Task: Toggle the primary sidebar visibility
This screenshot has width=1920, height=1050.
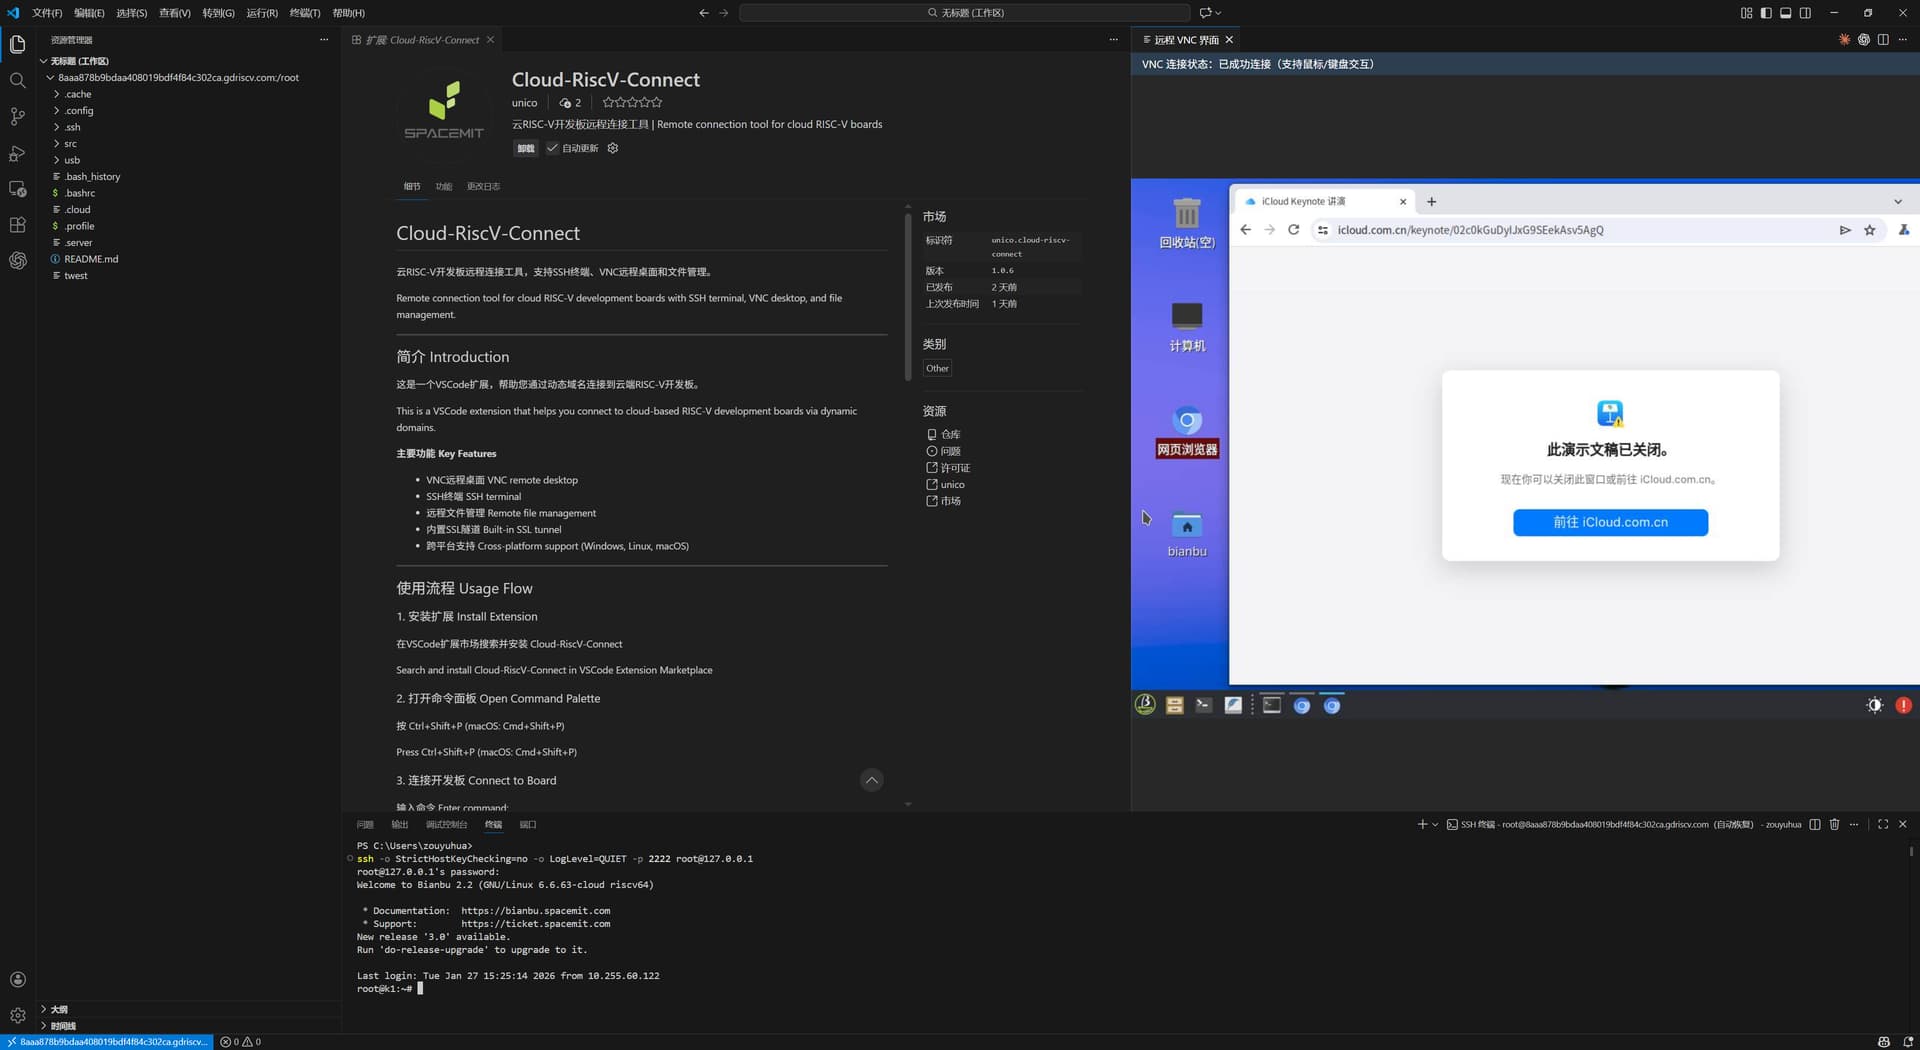Action: (1766, 13)
